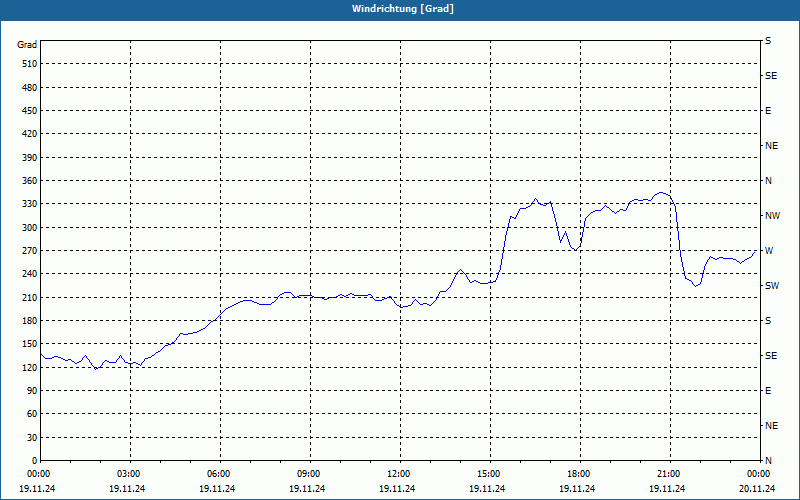Click the 120 degree axis label
This screenshot has width=800, height=500.
click(30, 367)
